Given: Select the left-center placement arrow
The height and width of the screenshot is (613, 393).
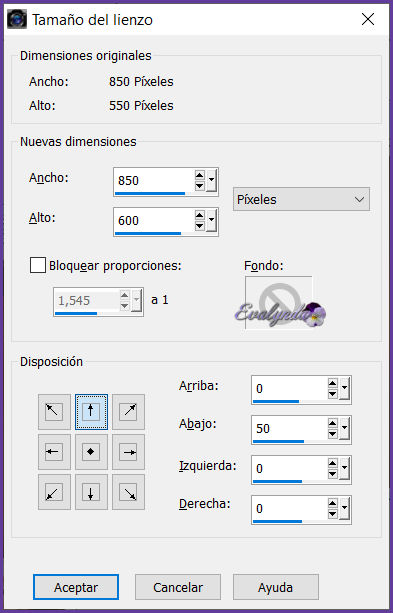Looking at the screenshot, I should click(x=54, y=452).
